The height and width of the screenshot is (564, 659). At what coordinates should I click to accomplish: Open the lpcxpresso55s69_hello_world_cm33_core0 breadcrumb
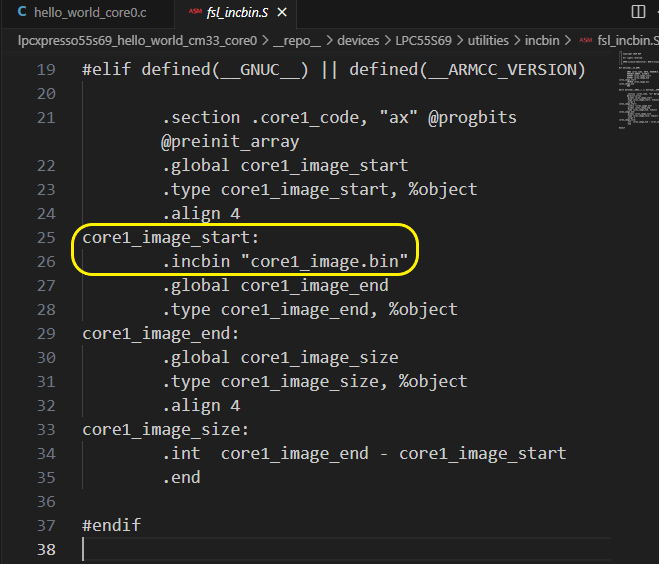click(137, 40)
